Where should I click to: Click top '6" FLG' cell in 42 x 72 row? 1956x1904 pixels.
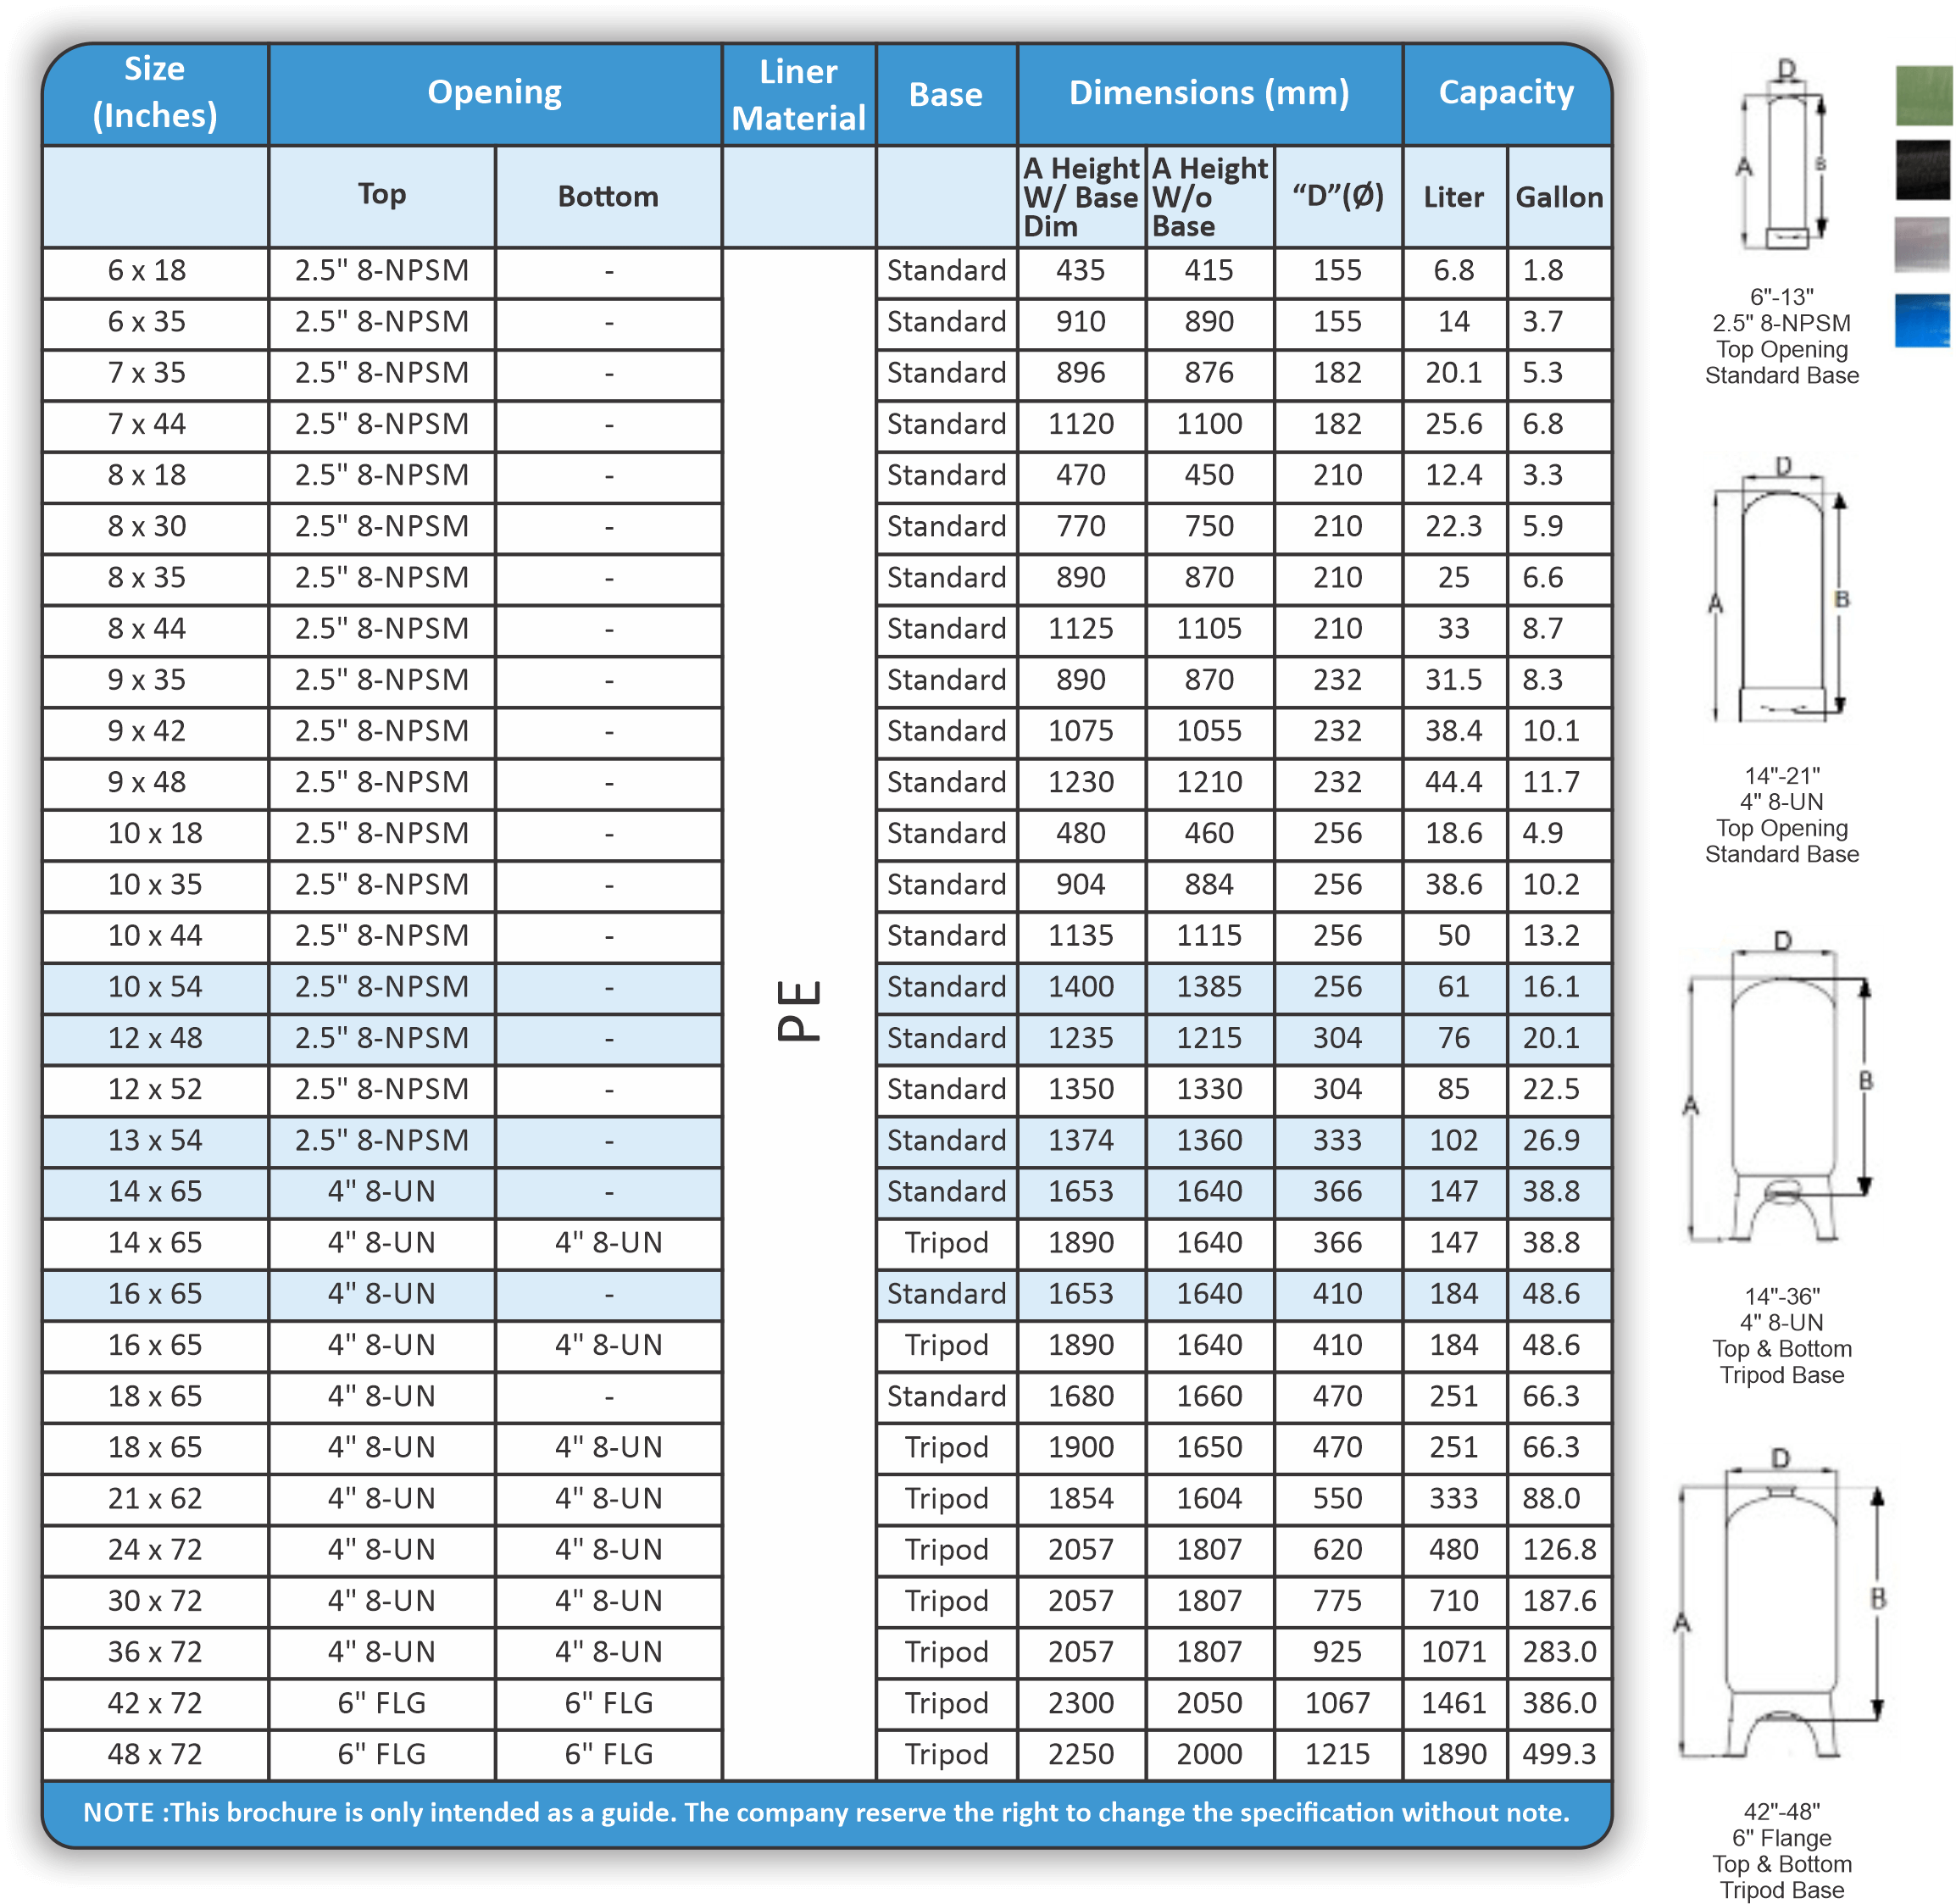pyautogui.click(x=382, y=1704)
